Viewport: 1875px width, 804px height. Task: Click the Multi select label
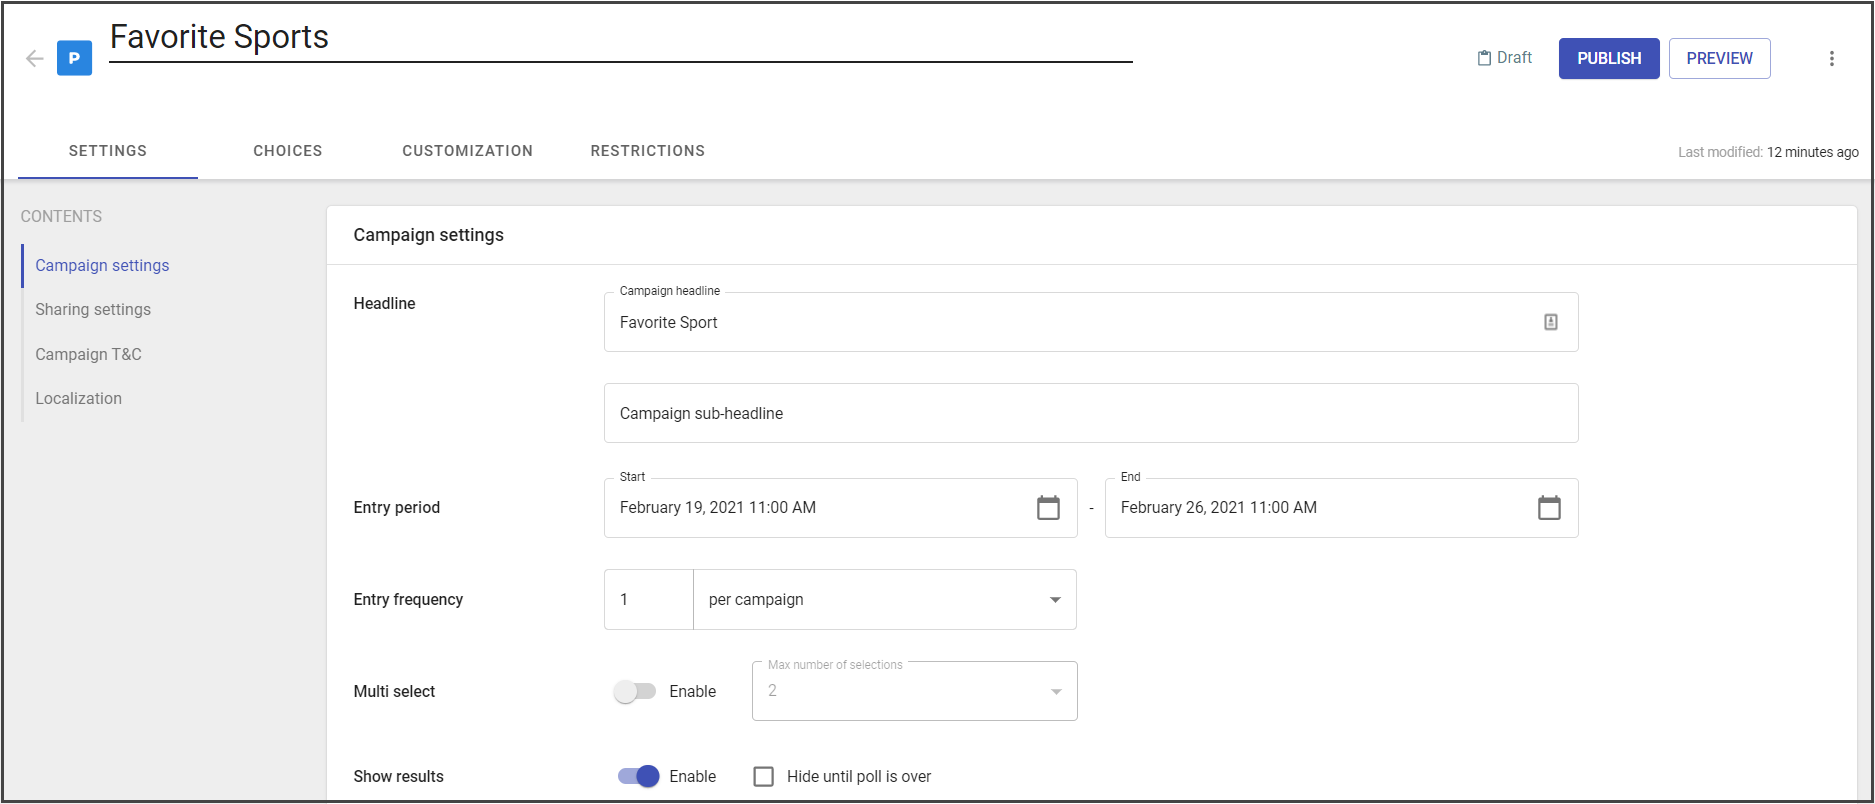point(394,691)
